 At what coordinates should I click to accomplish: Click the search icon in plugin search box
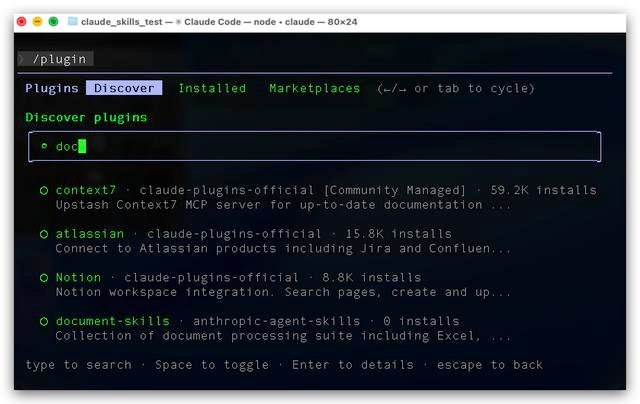pos(44,146)
